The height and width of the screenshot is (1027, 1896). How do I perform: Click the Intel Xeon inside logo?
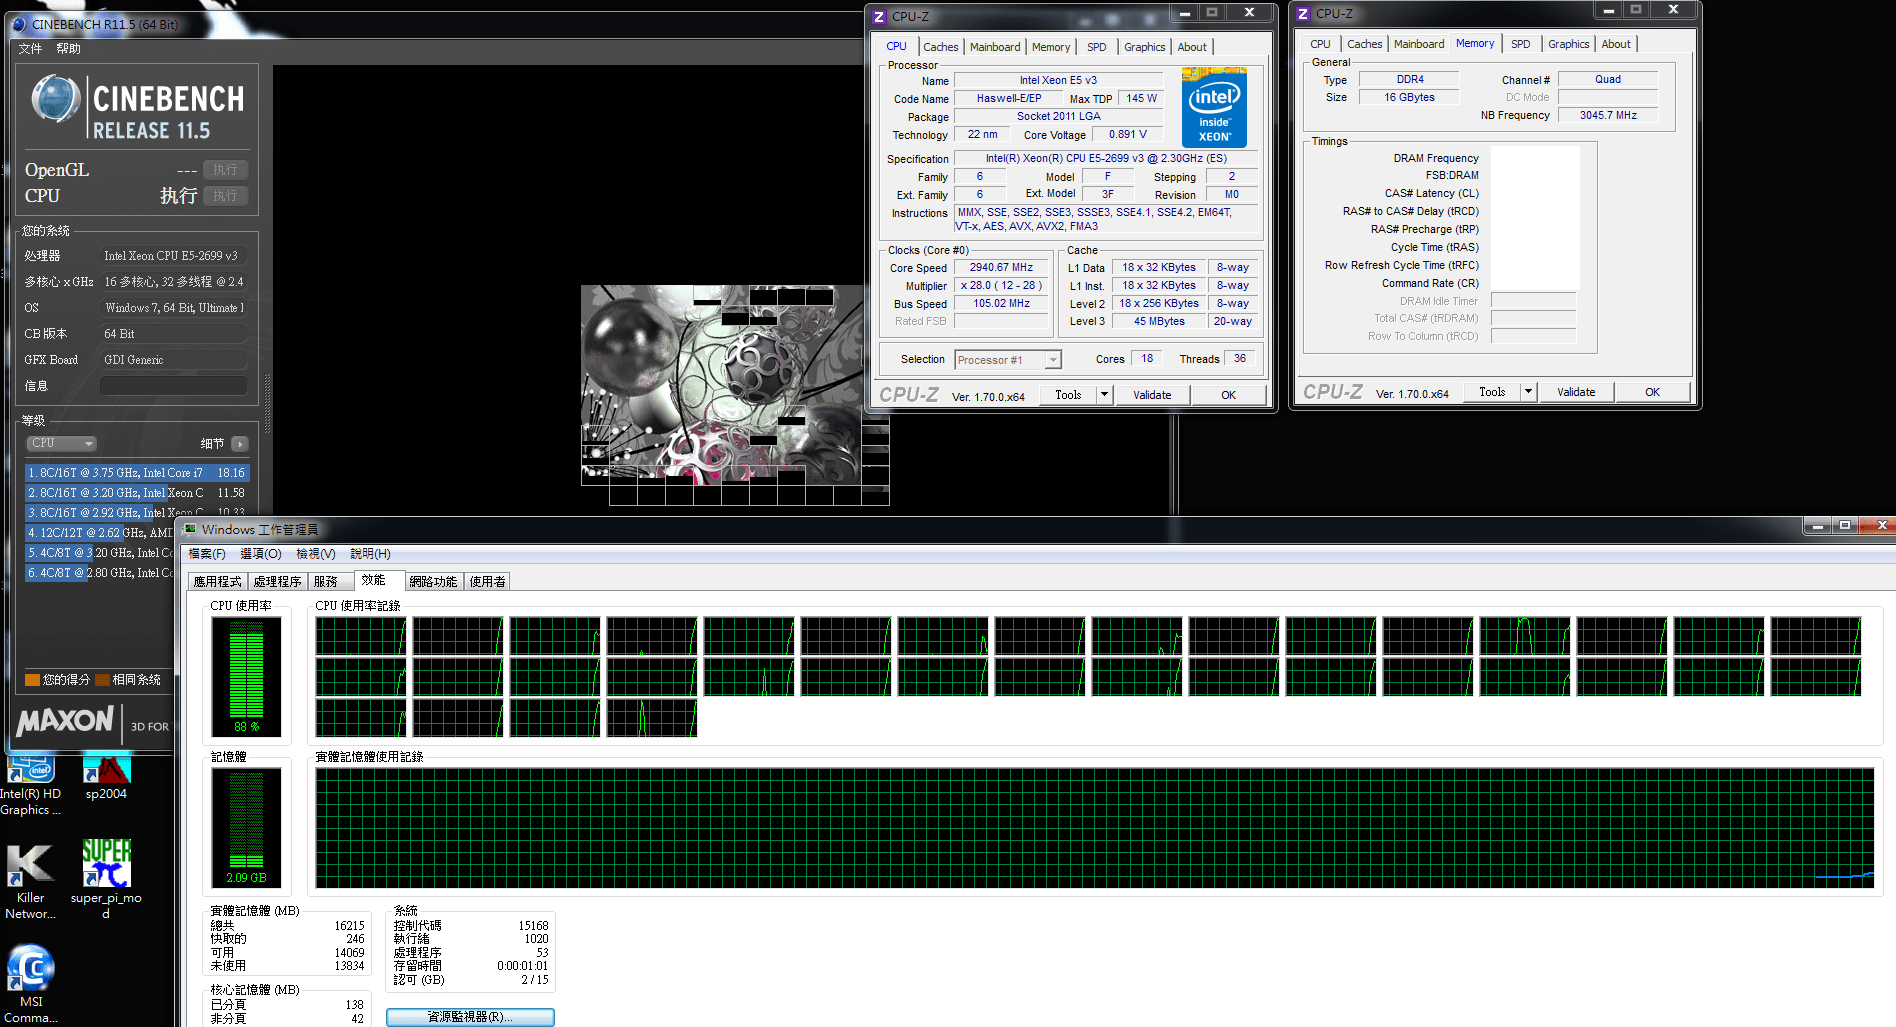[x=1214, y=108]
